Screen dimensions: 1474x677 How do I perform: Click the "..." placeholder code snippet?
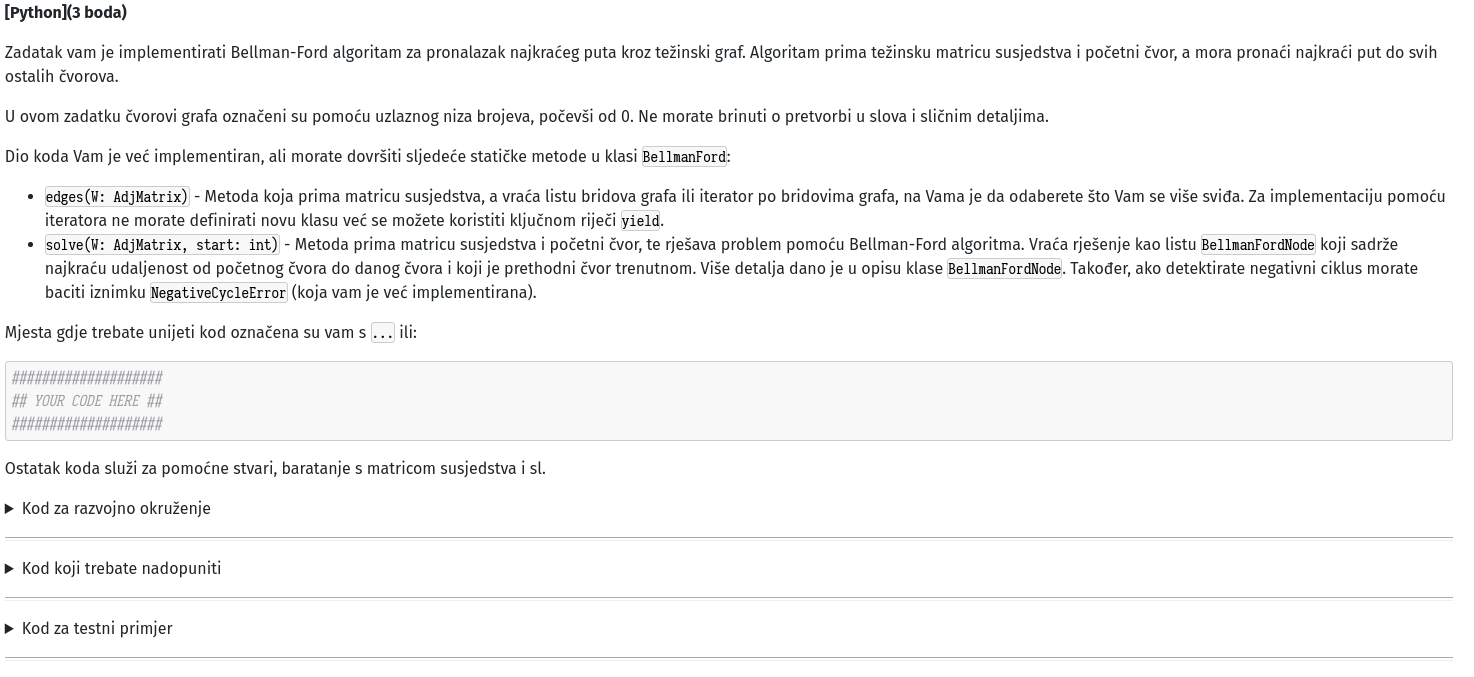383,333
